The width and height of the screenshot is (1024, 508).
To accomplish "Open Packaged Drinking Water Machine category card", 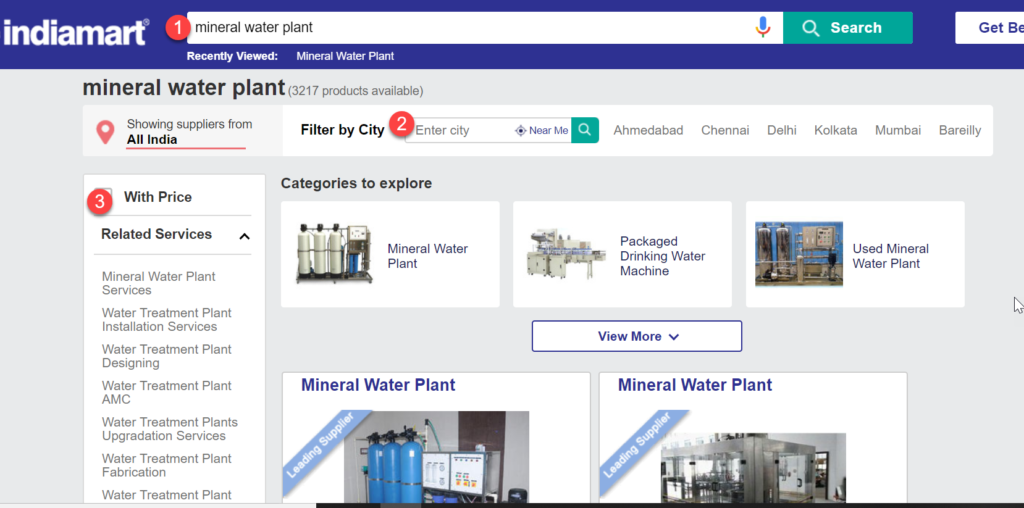I will pyautogui.click(x=622, y=254).
